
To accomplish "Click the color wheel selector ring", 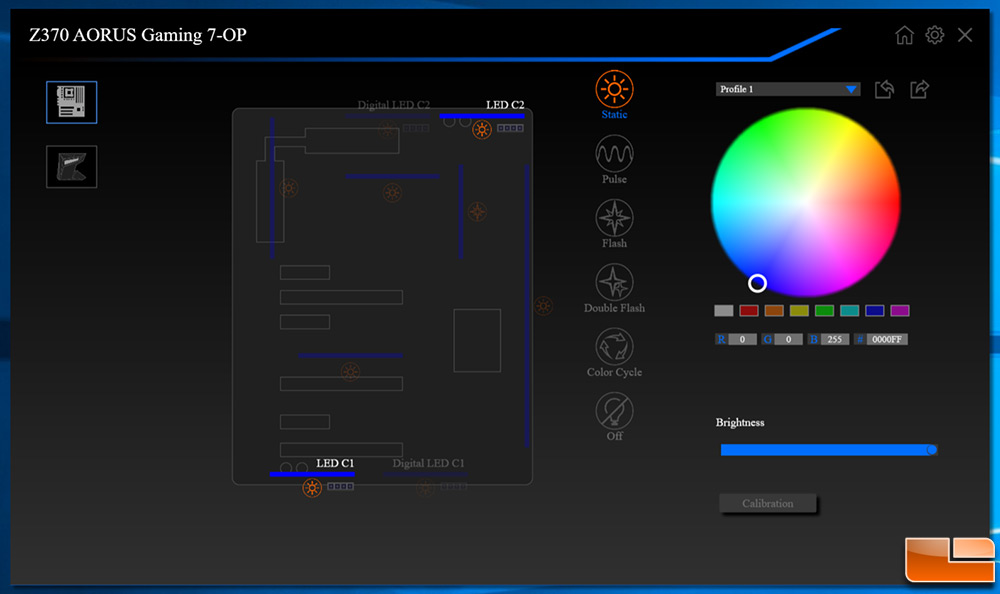I will coord(757,283).
